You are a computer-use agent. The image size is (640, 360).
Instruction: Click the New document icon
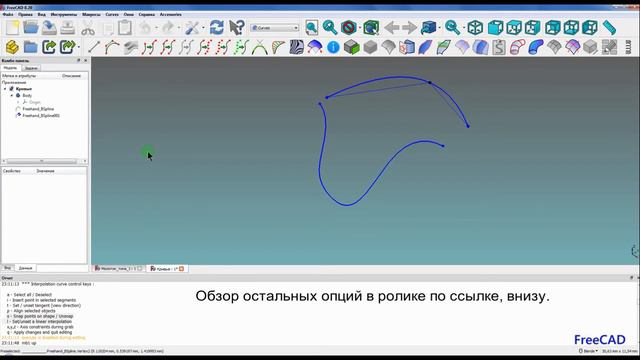coord(12,28)
